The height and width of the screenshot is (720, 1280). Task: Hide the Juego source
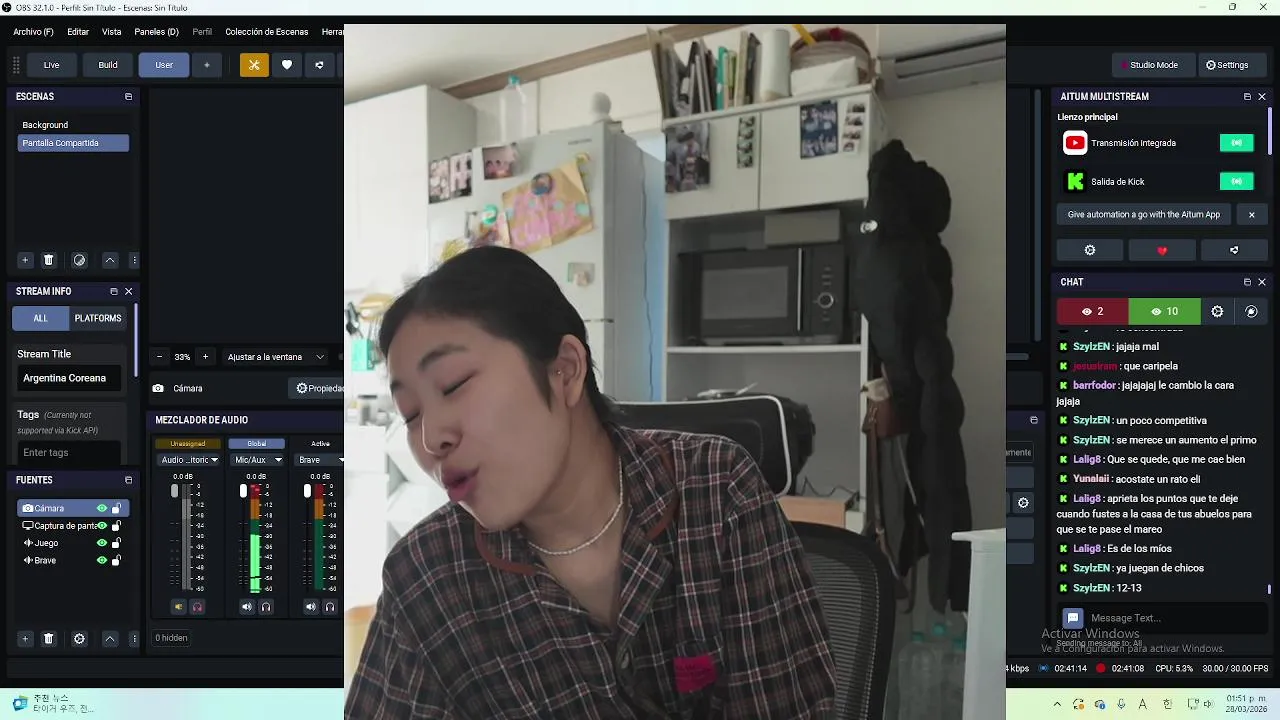click(x=101, y=543)
